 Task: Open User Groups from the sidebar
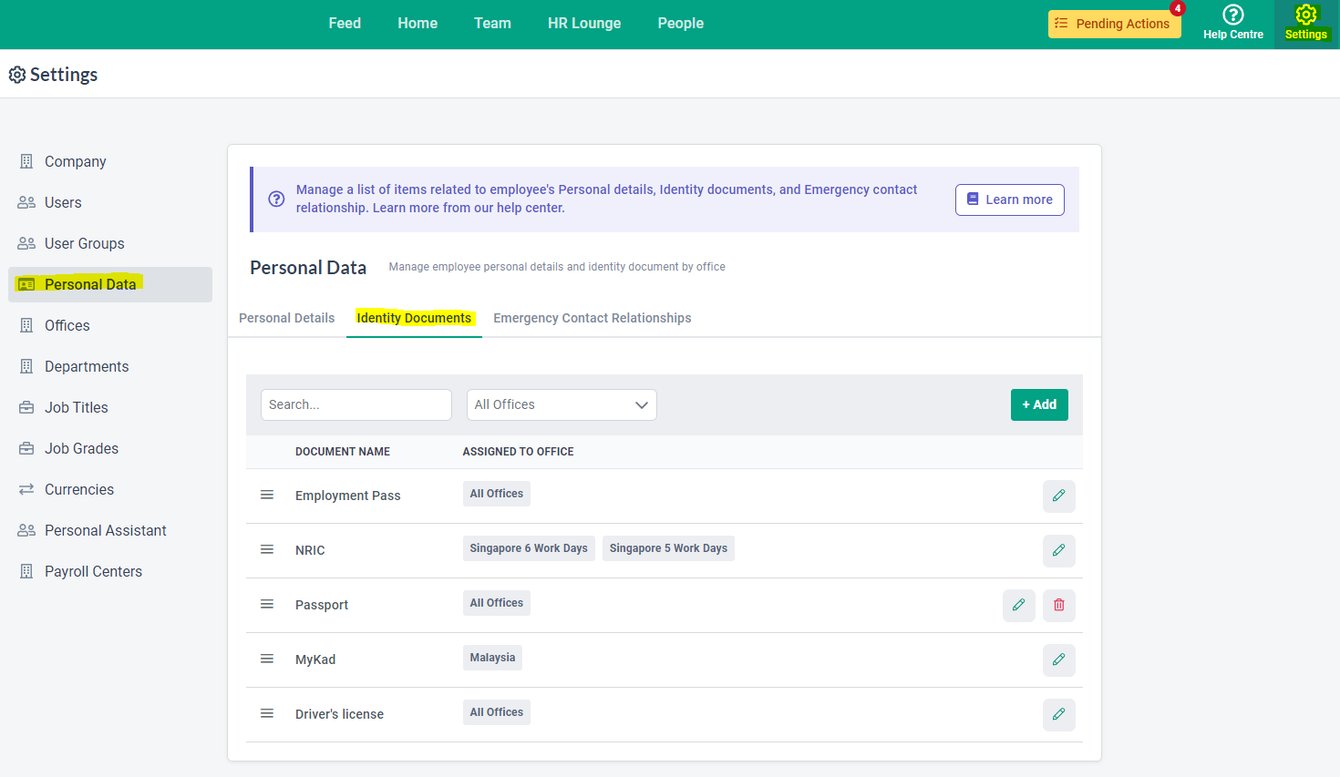(x=86, y=243)
